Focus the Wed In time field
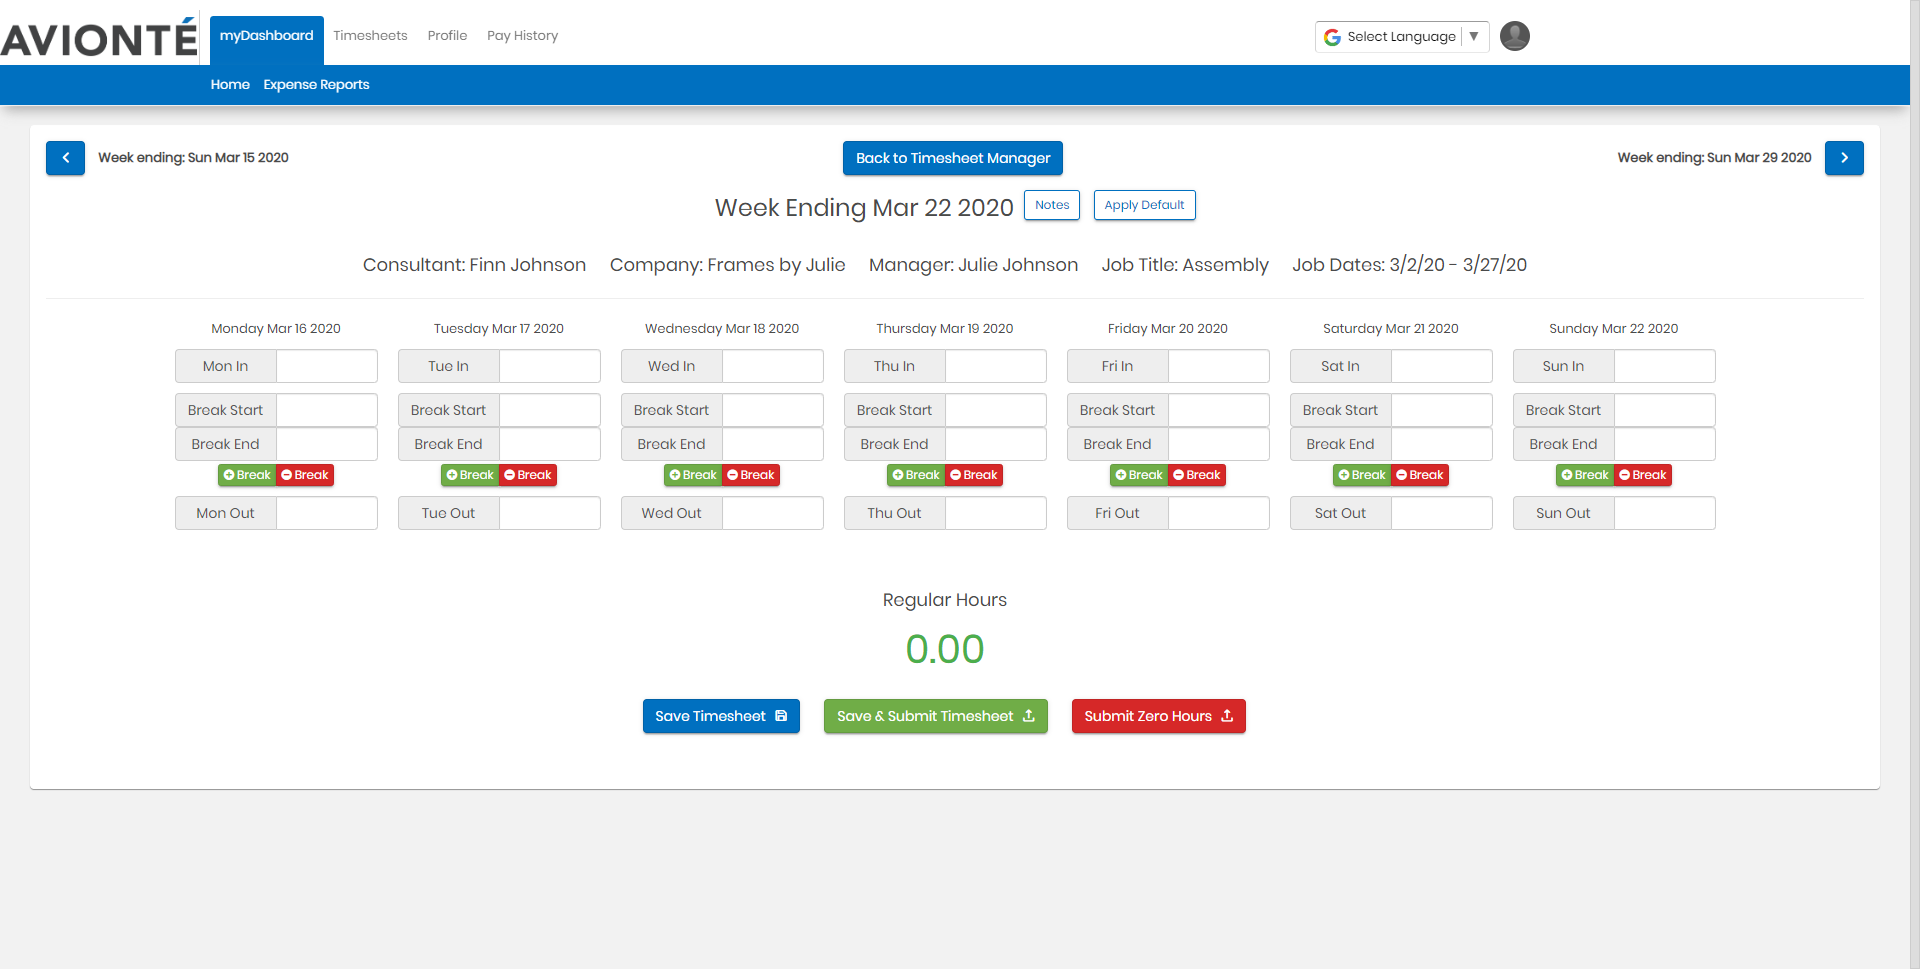 click(x=773, y=366)
